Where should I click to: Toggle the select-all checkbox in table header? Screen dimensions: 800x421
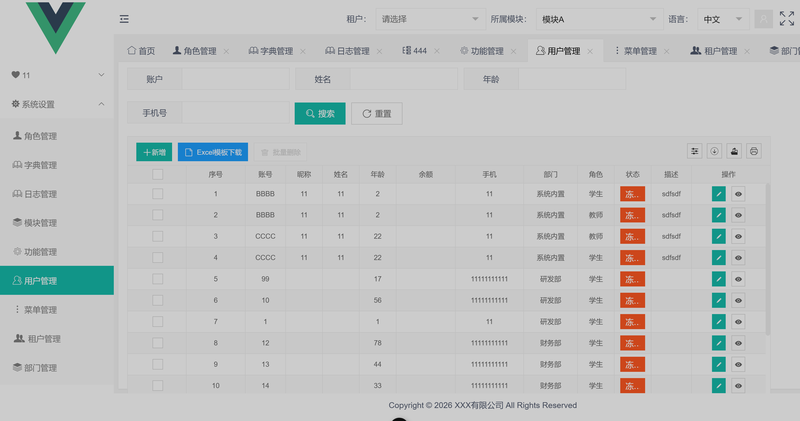(x=158, y=175)
